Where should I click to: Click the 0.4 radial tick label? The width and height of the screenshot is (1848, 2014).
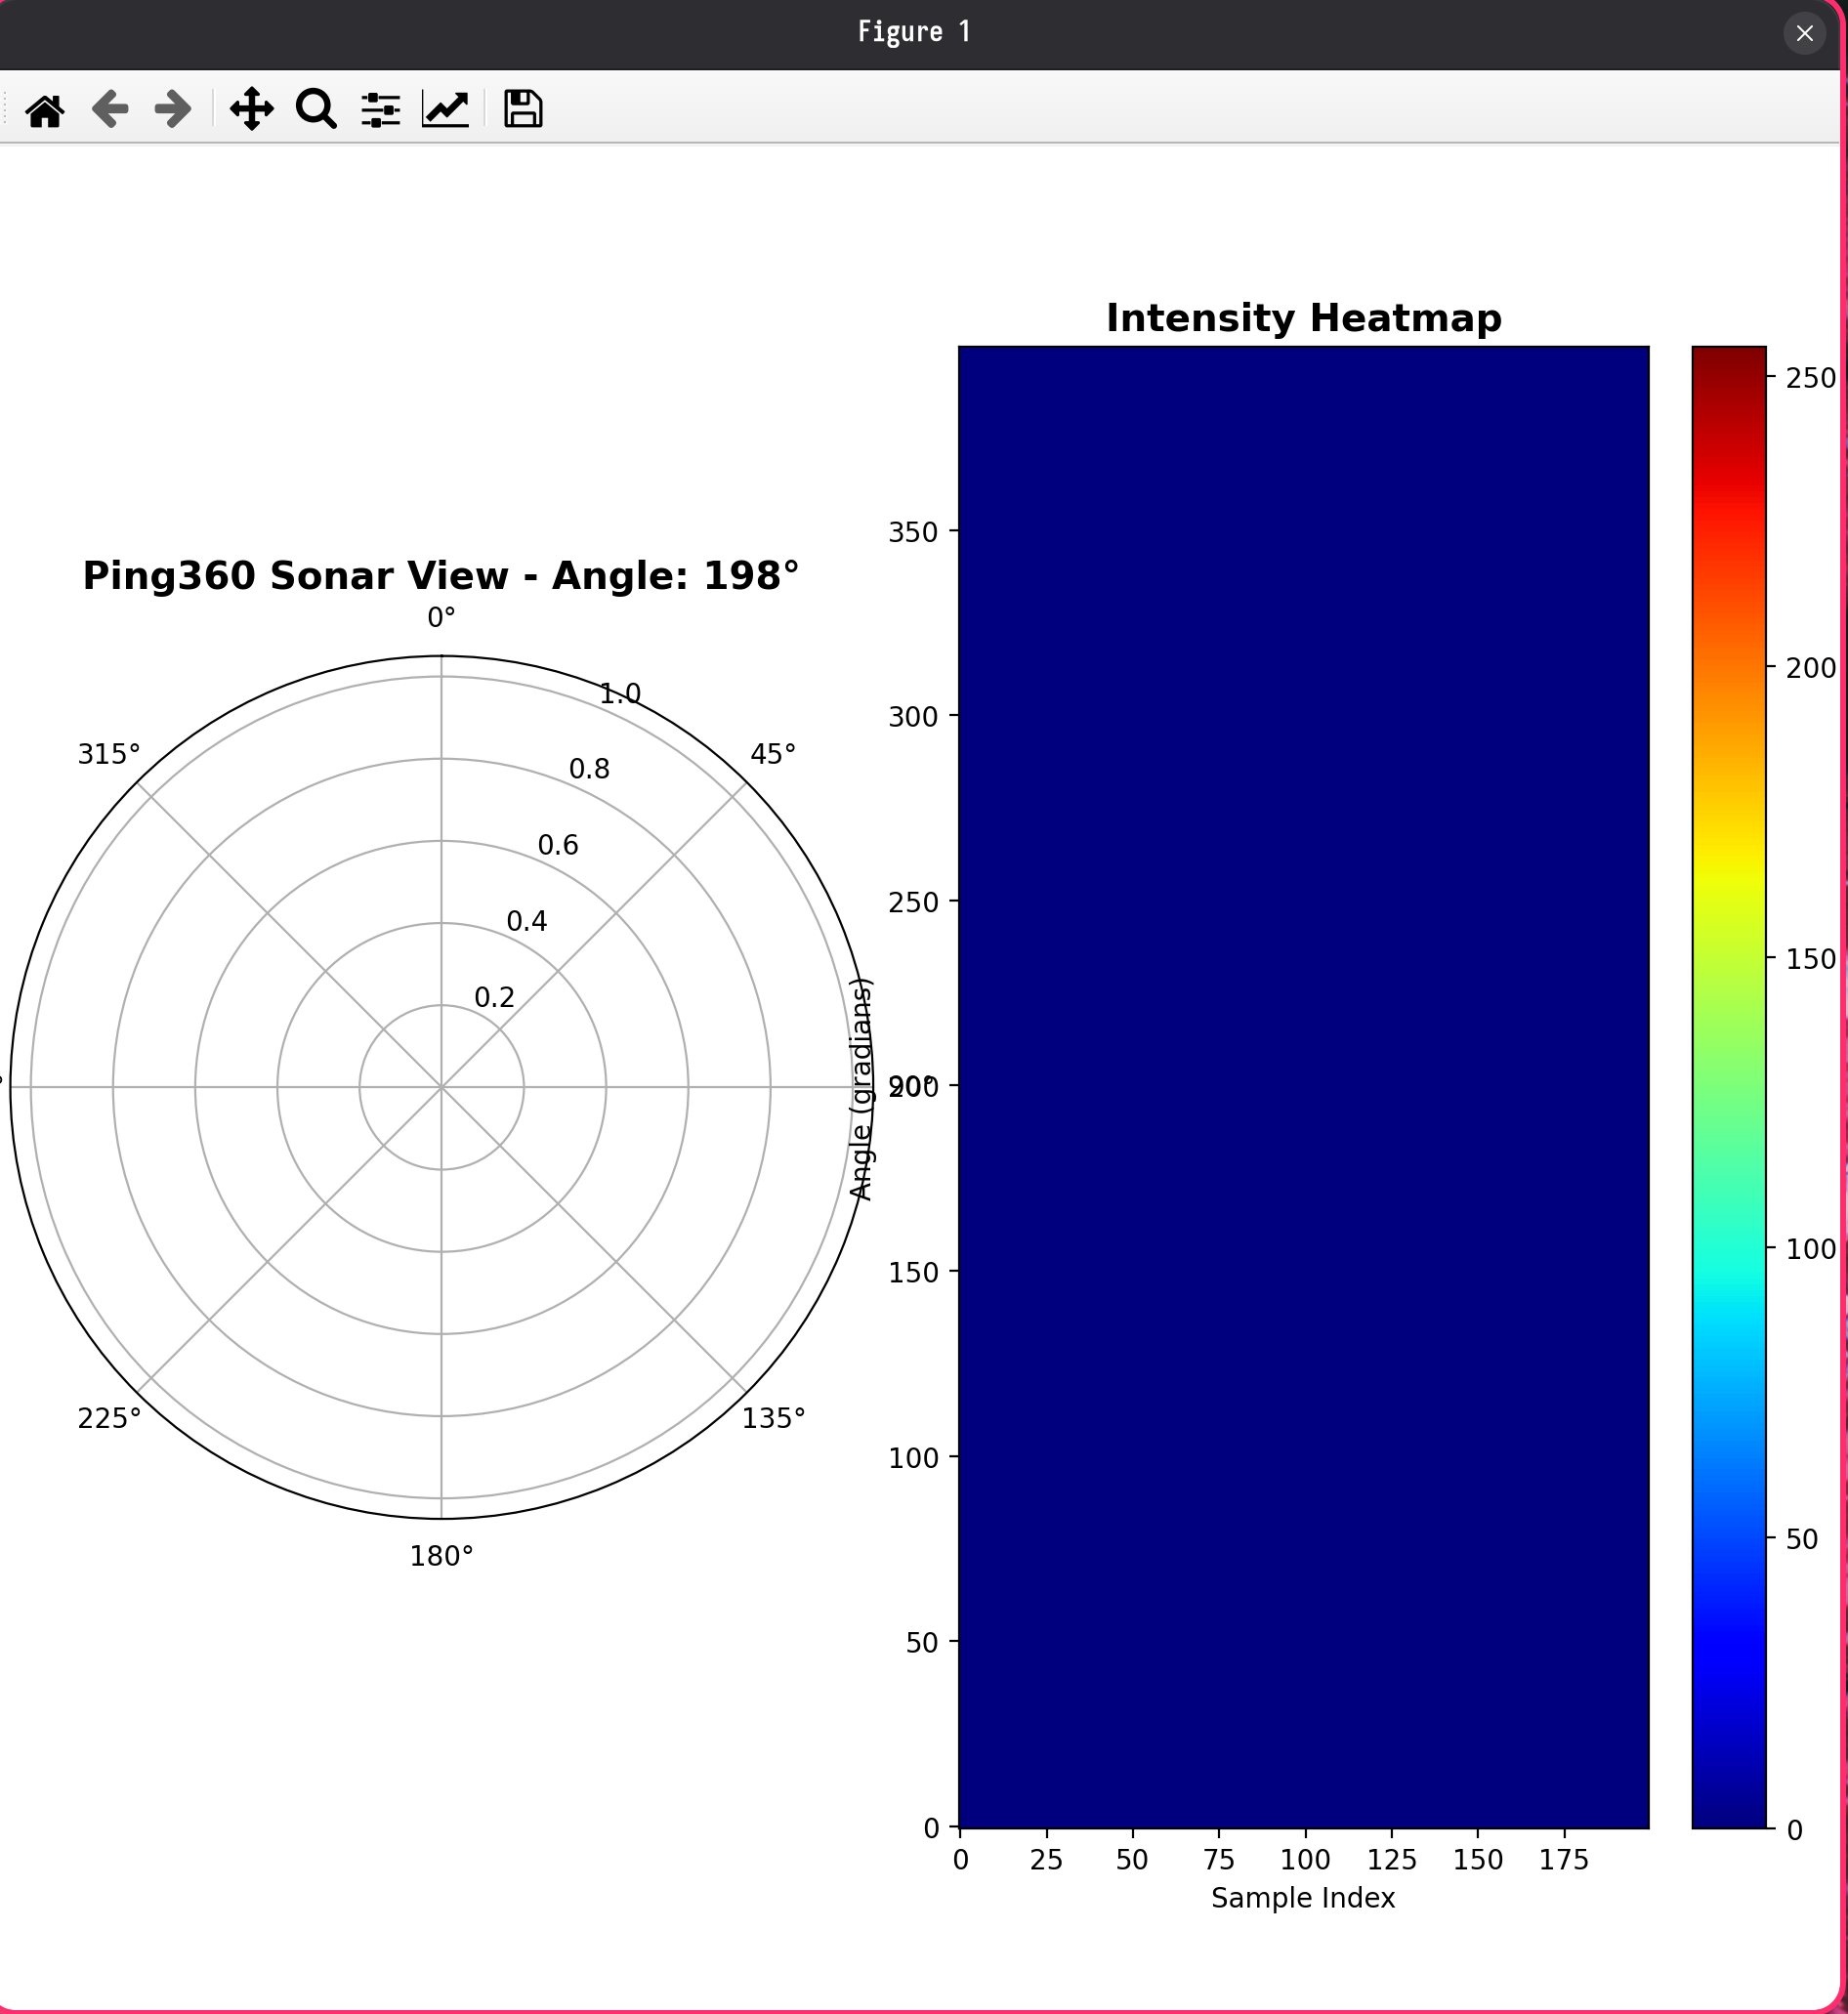pos(527,921)
